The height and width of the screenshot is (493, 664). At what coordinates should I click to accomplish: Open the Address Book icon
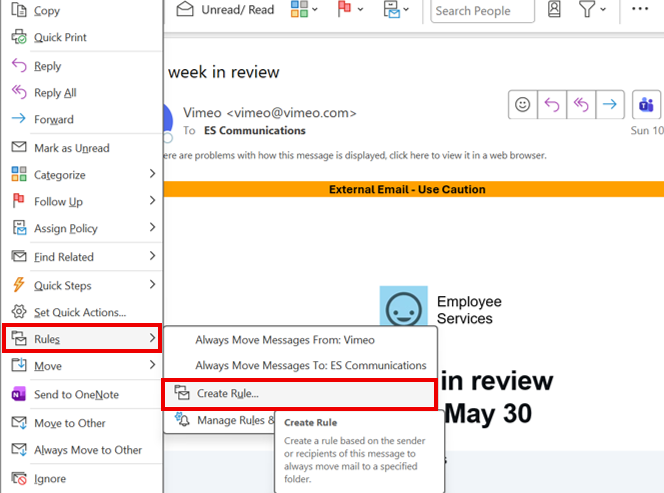[554, 9]
